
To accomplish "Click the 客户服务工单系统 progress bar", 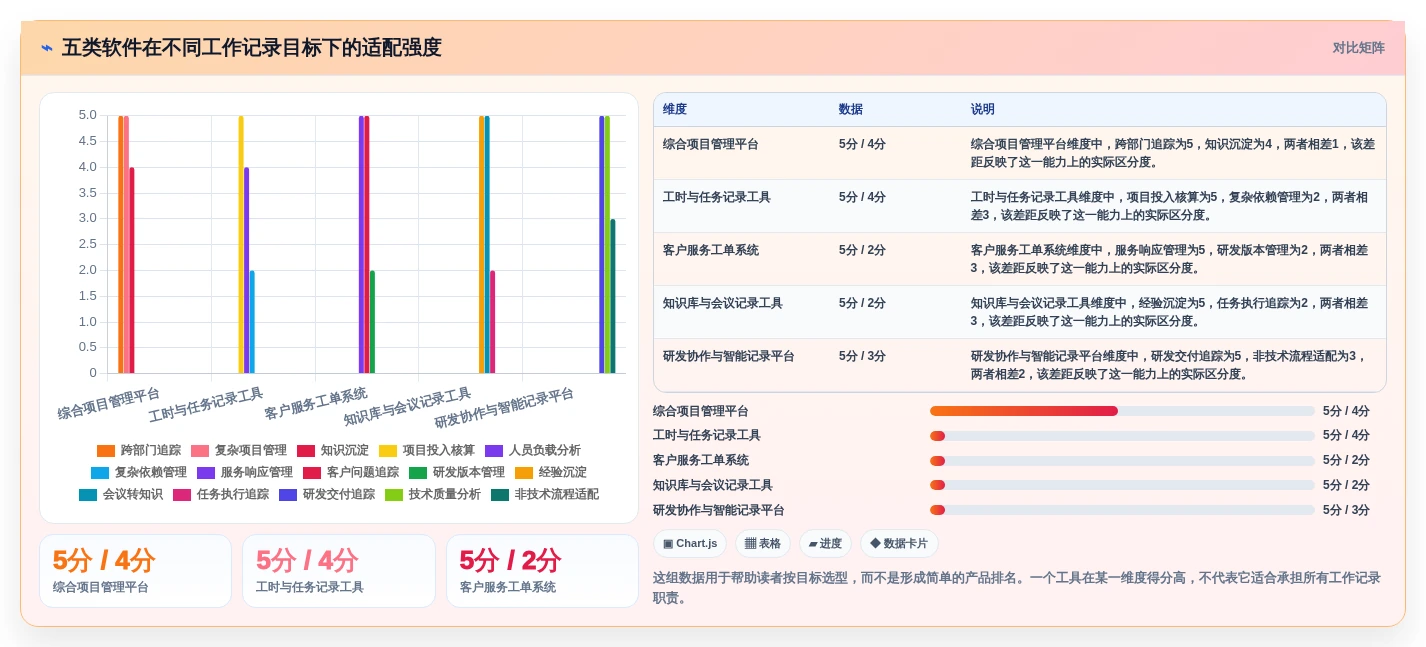I will (1122, 461).
